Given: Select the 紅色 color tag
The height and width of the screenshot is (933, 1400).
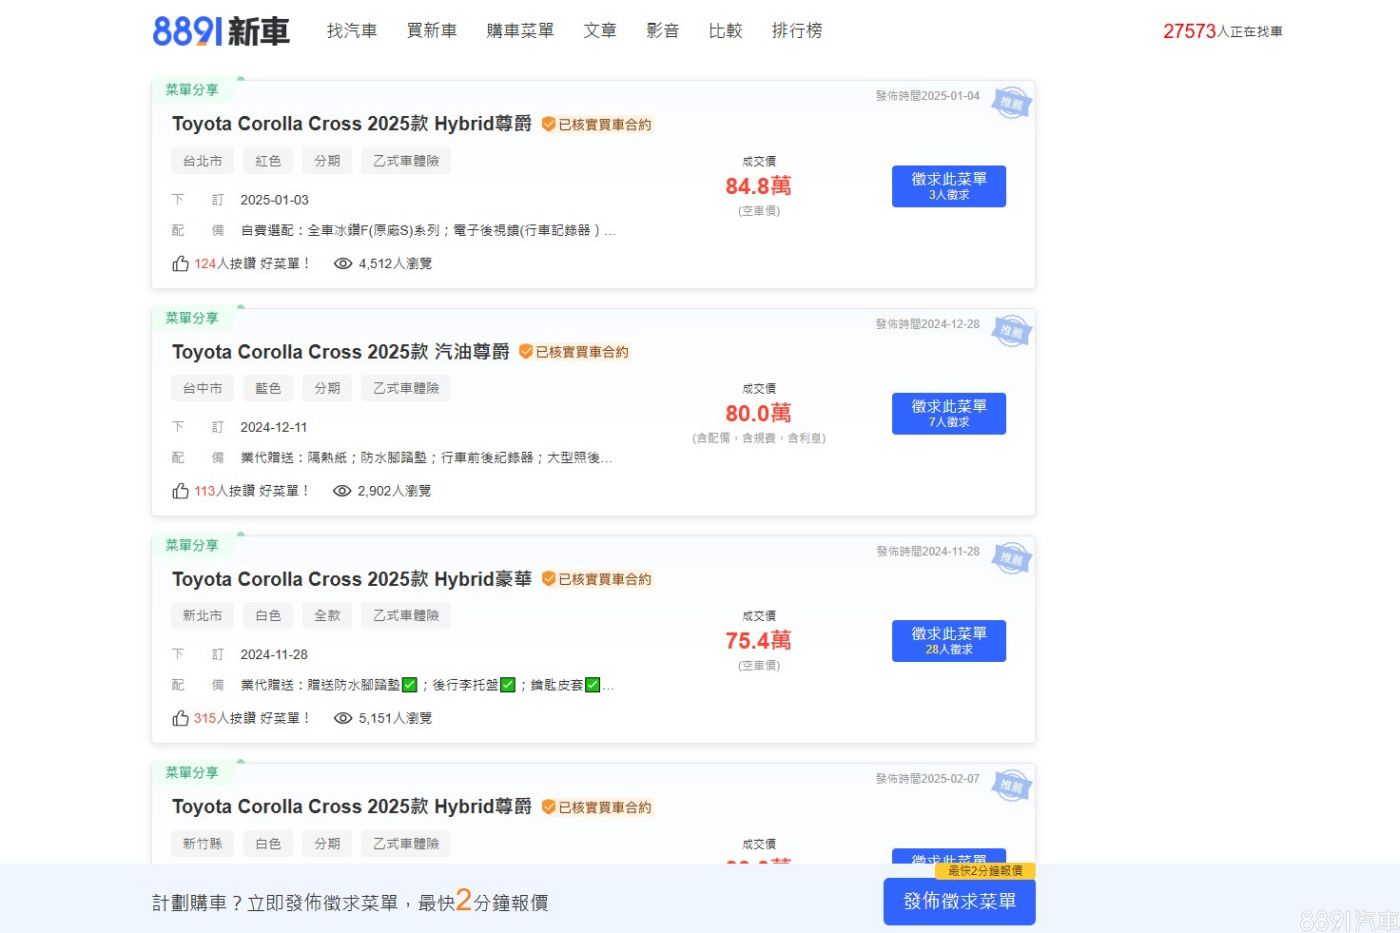Looking at the screenshot, I should (x=268, y=161).
